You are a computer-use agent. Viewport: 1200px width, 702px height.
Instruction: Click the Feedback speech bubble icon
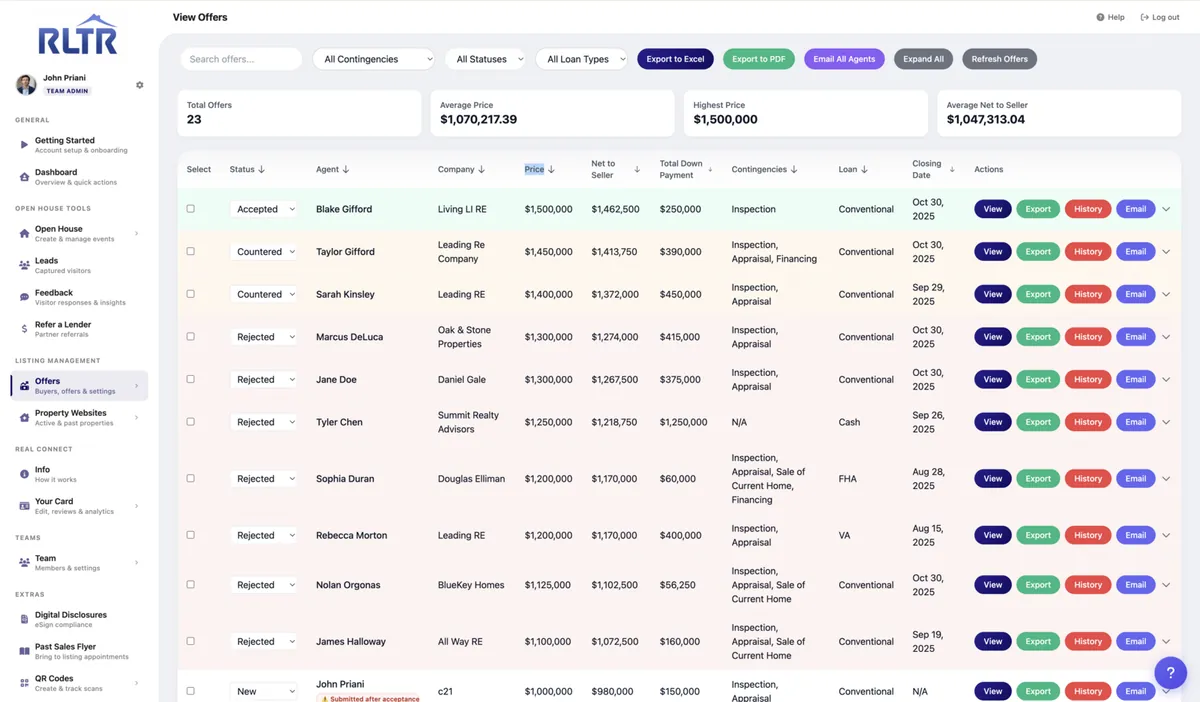coord(24,297)
